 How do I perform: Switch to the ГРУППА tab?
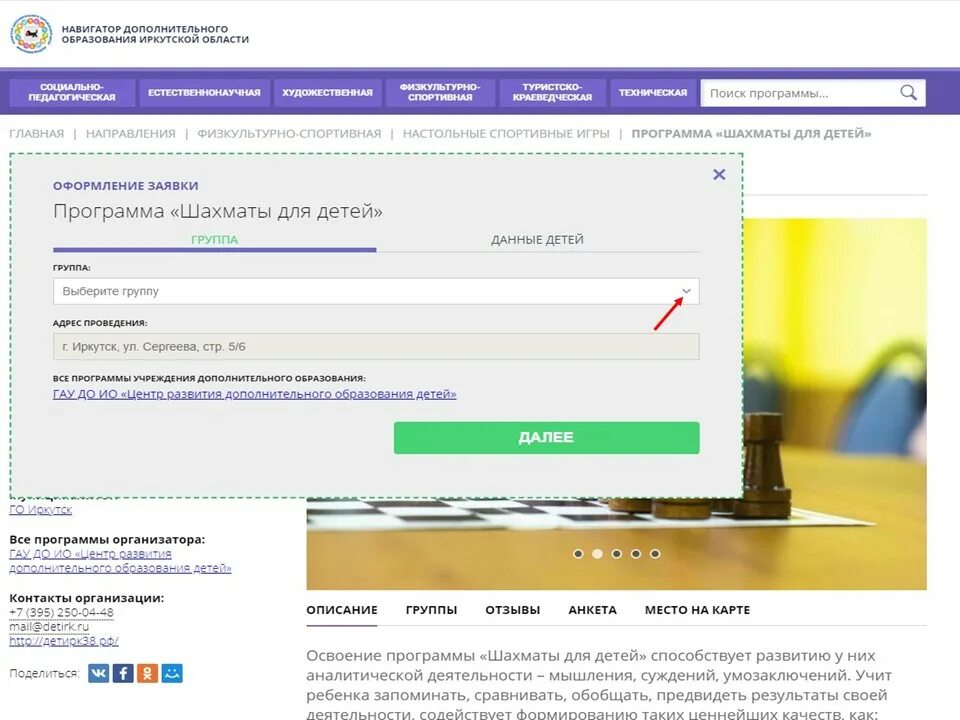coord(214,240)
